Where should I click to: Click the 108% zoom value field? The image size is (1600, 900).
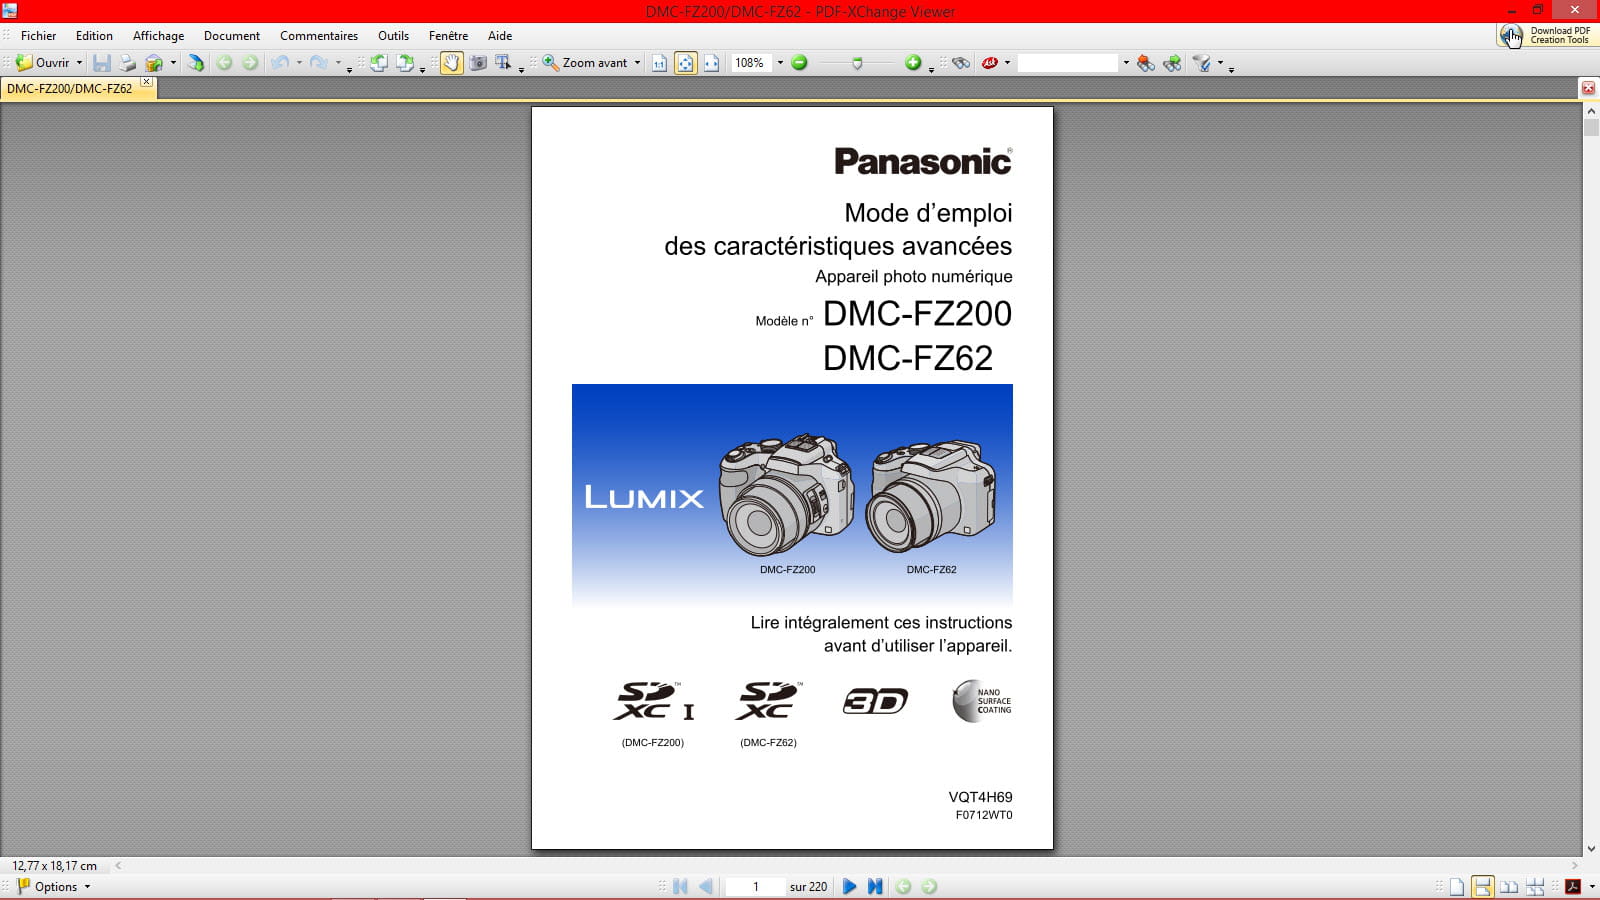[750, 63]
